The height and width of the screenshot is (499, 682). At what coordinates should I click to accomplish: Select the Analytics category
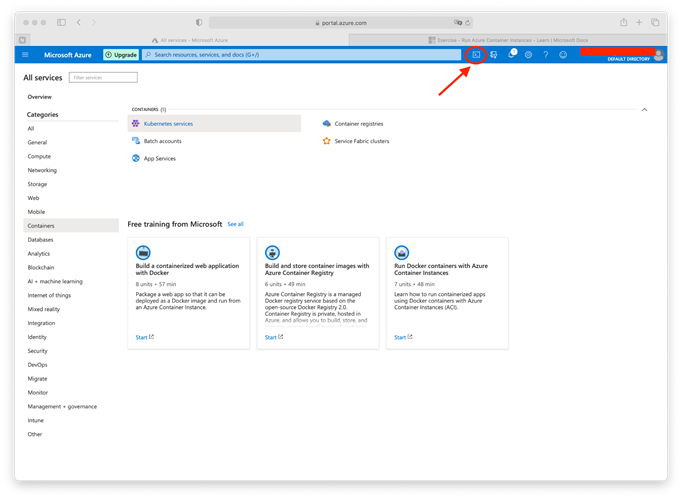(39, 254)
